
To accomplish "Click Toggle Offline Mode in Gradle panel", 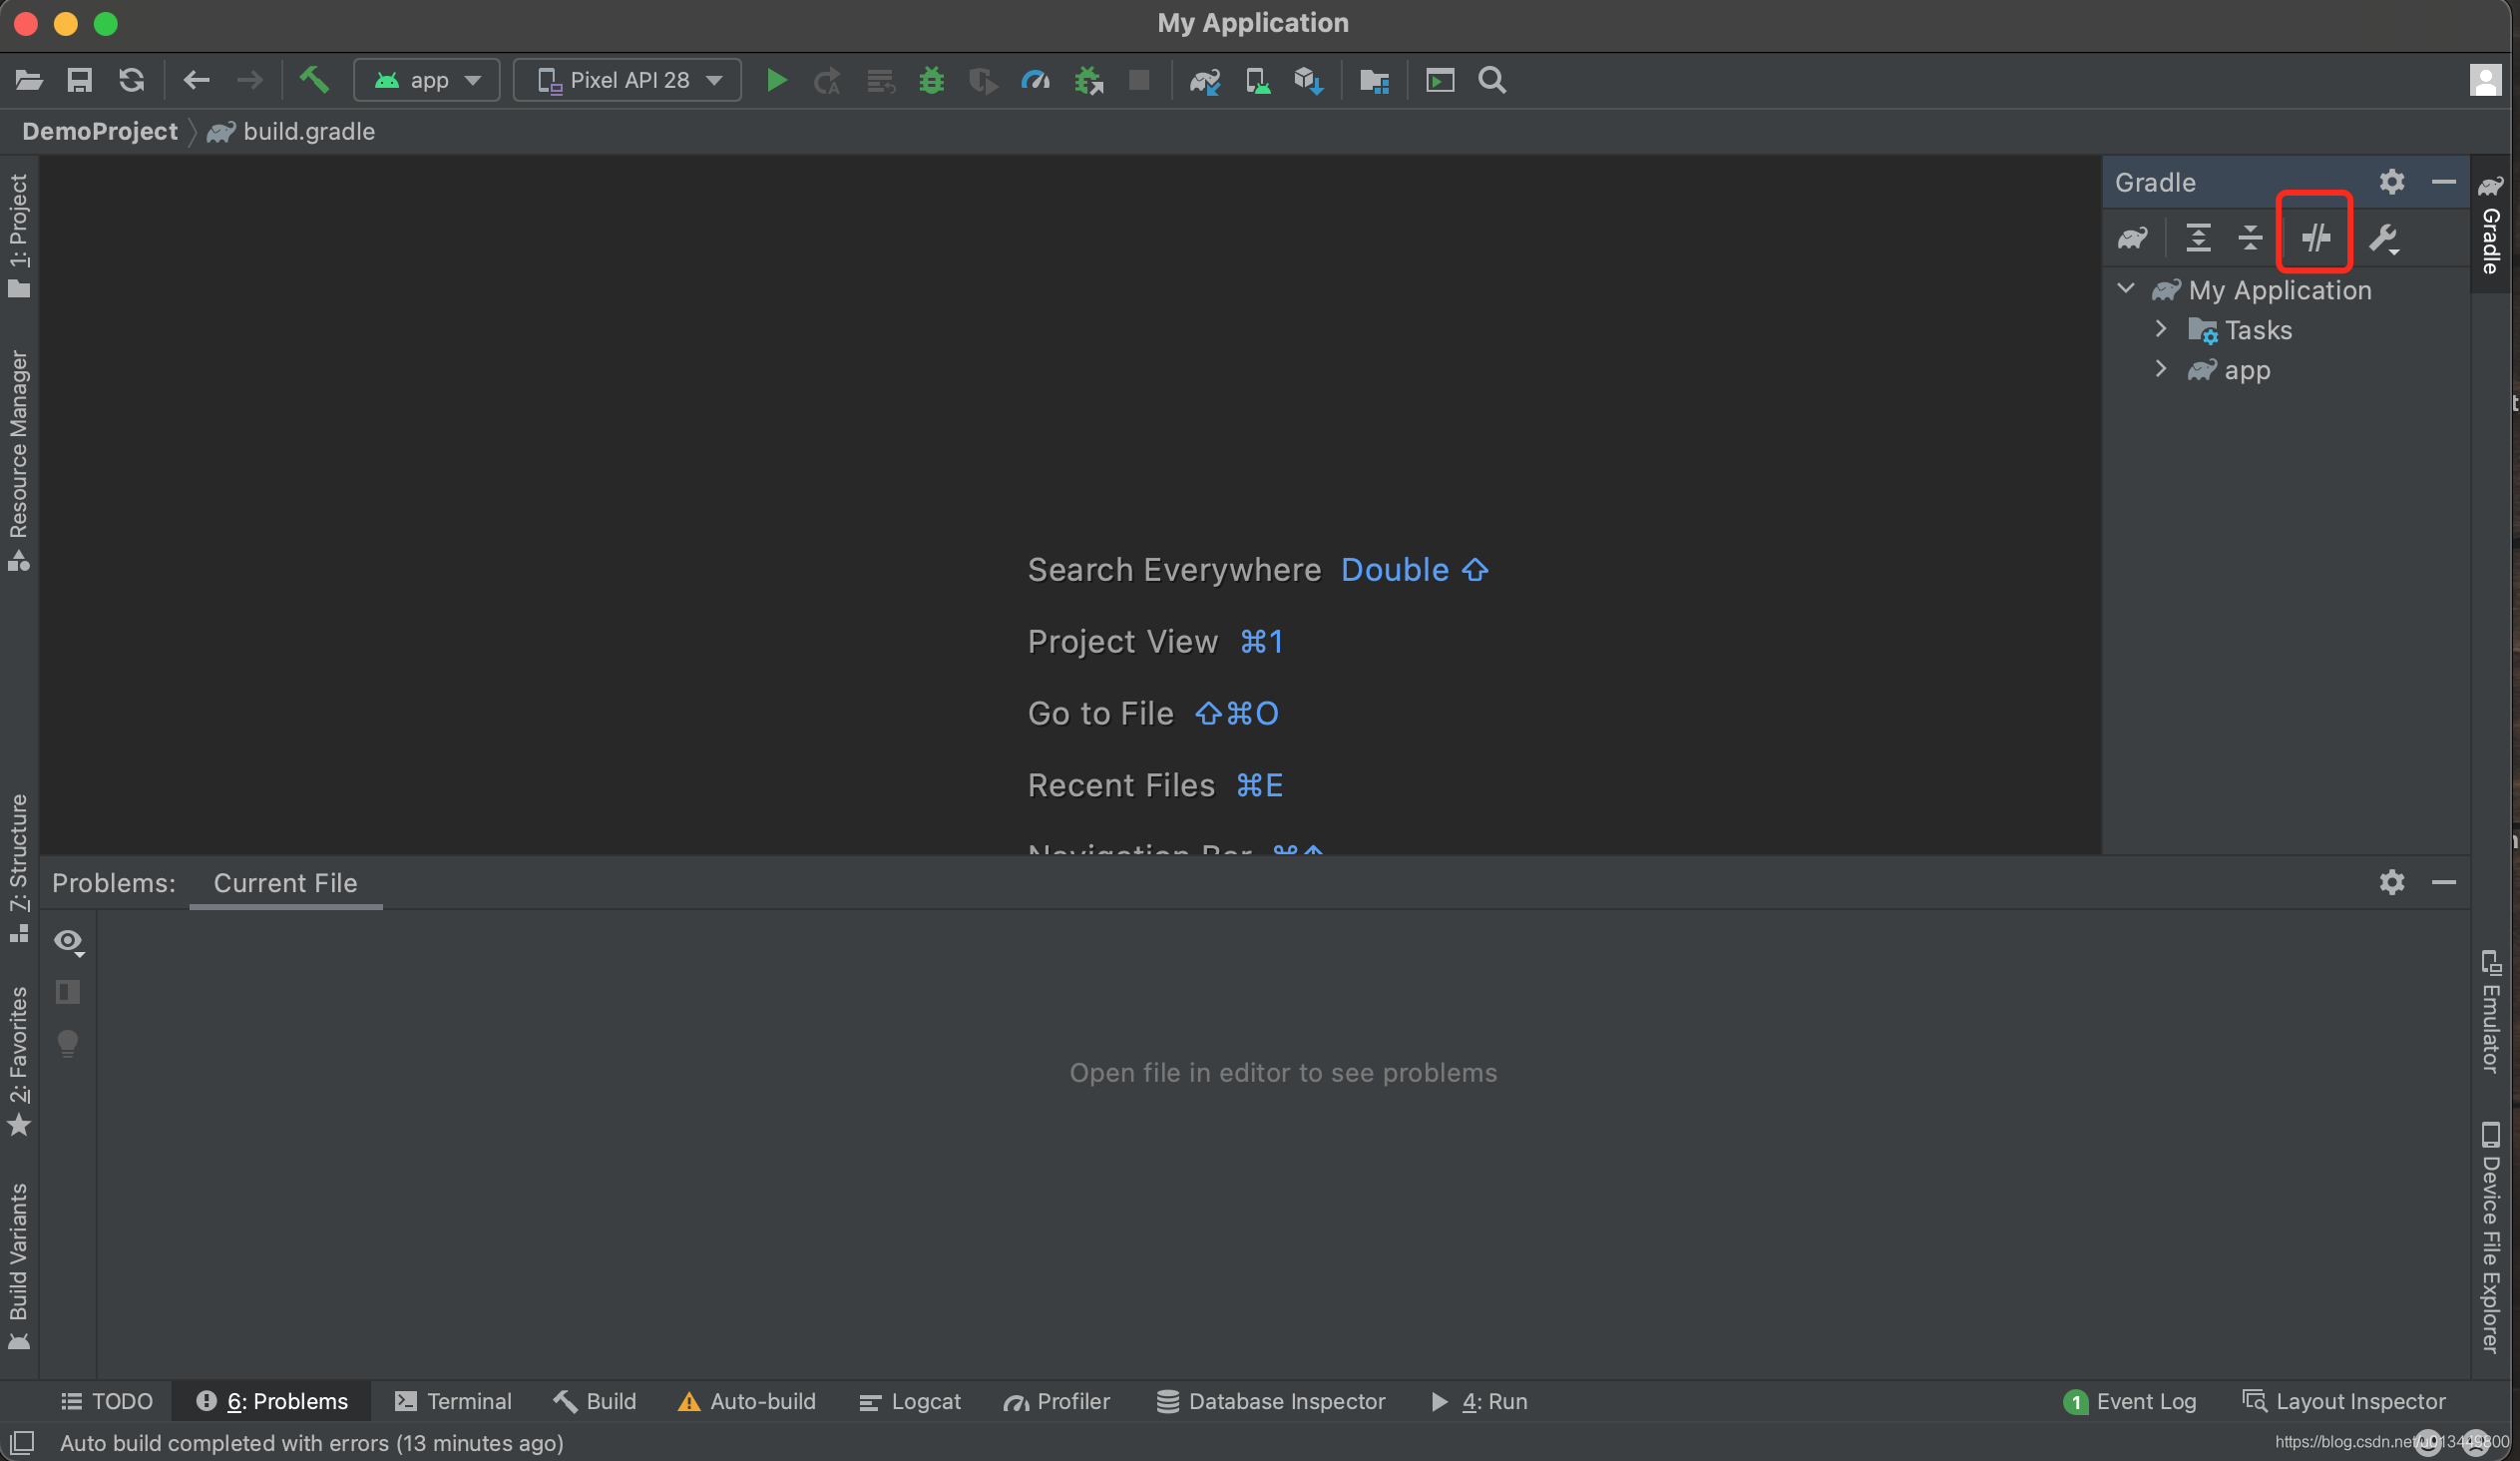I will coord(2315,238).
